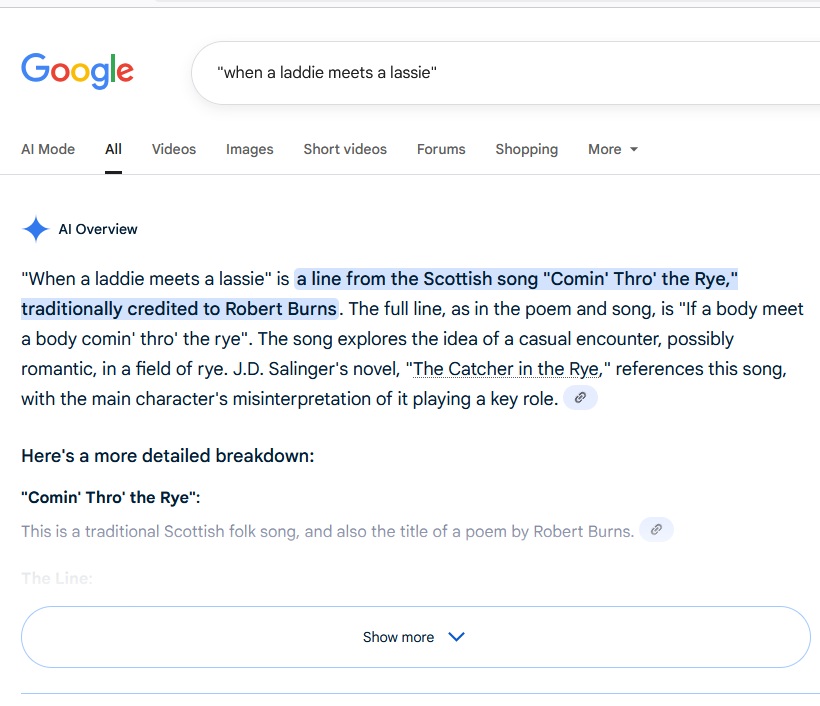
Task: Select the Shopping tab
Action: click(x=526, y=149)
